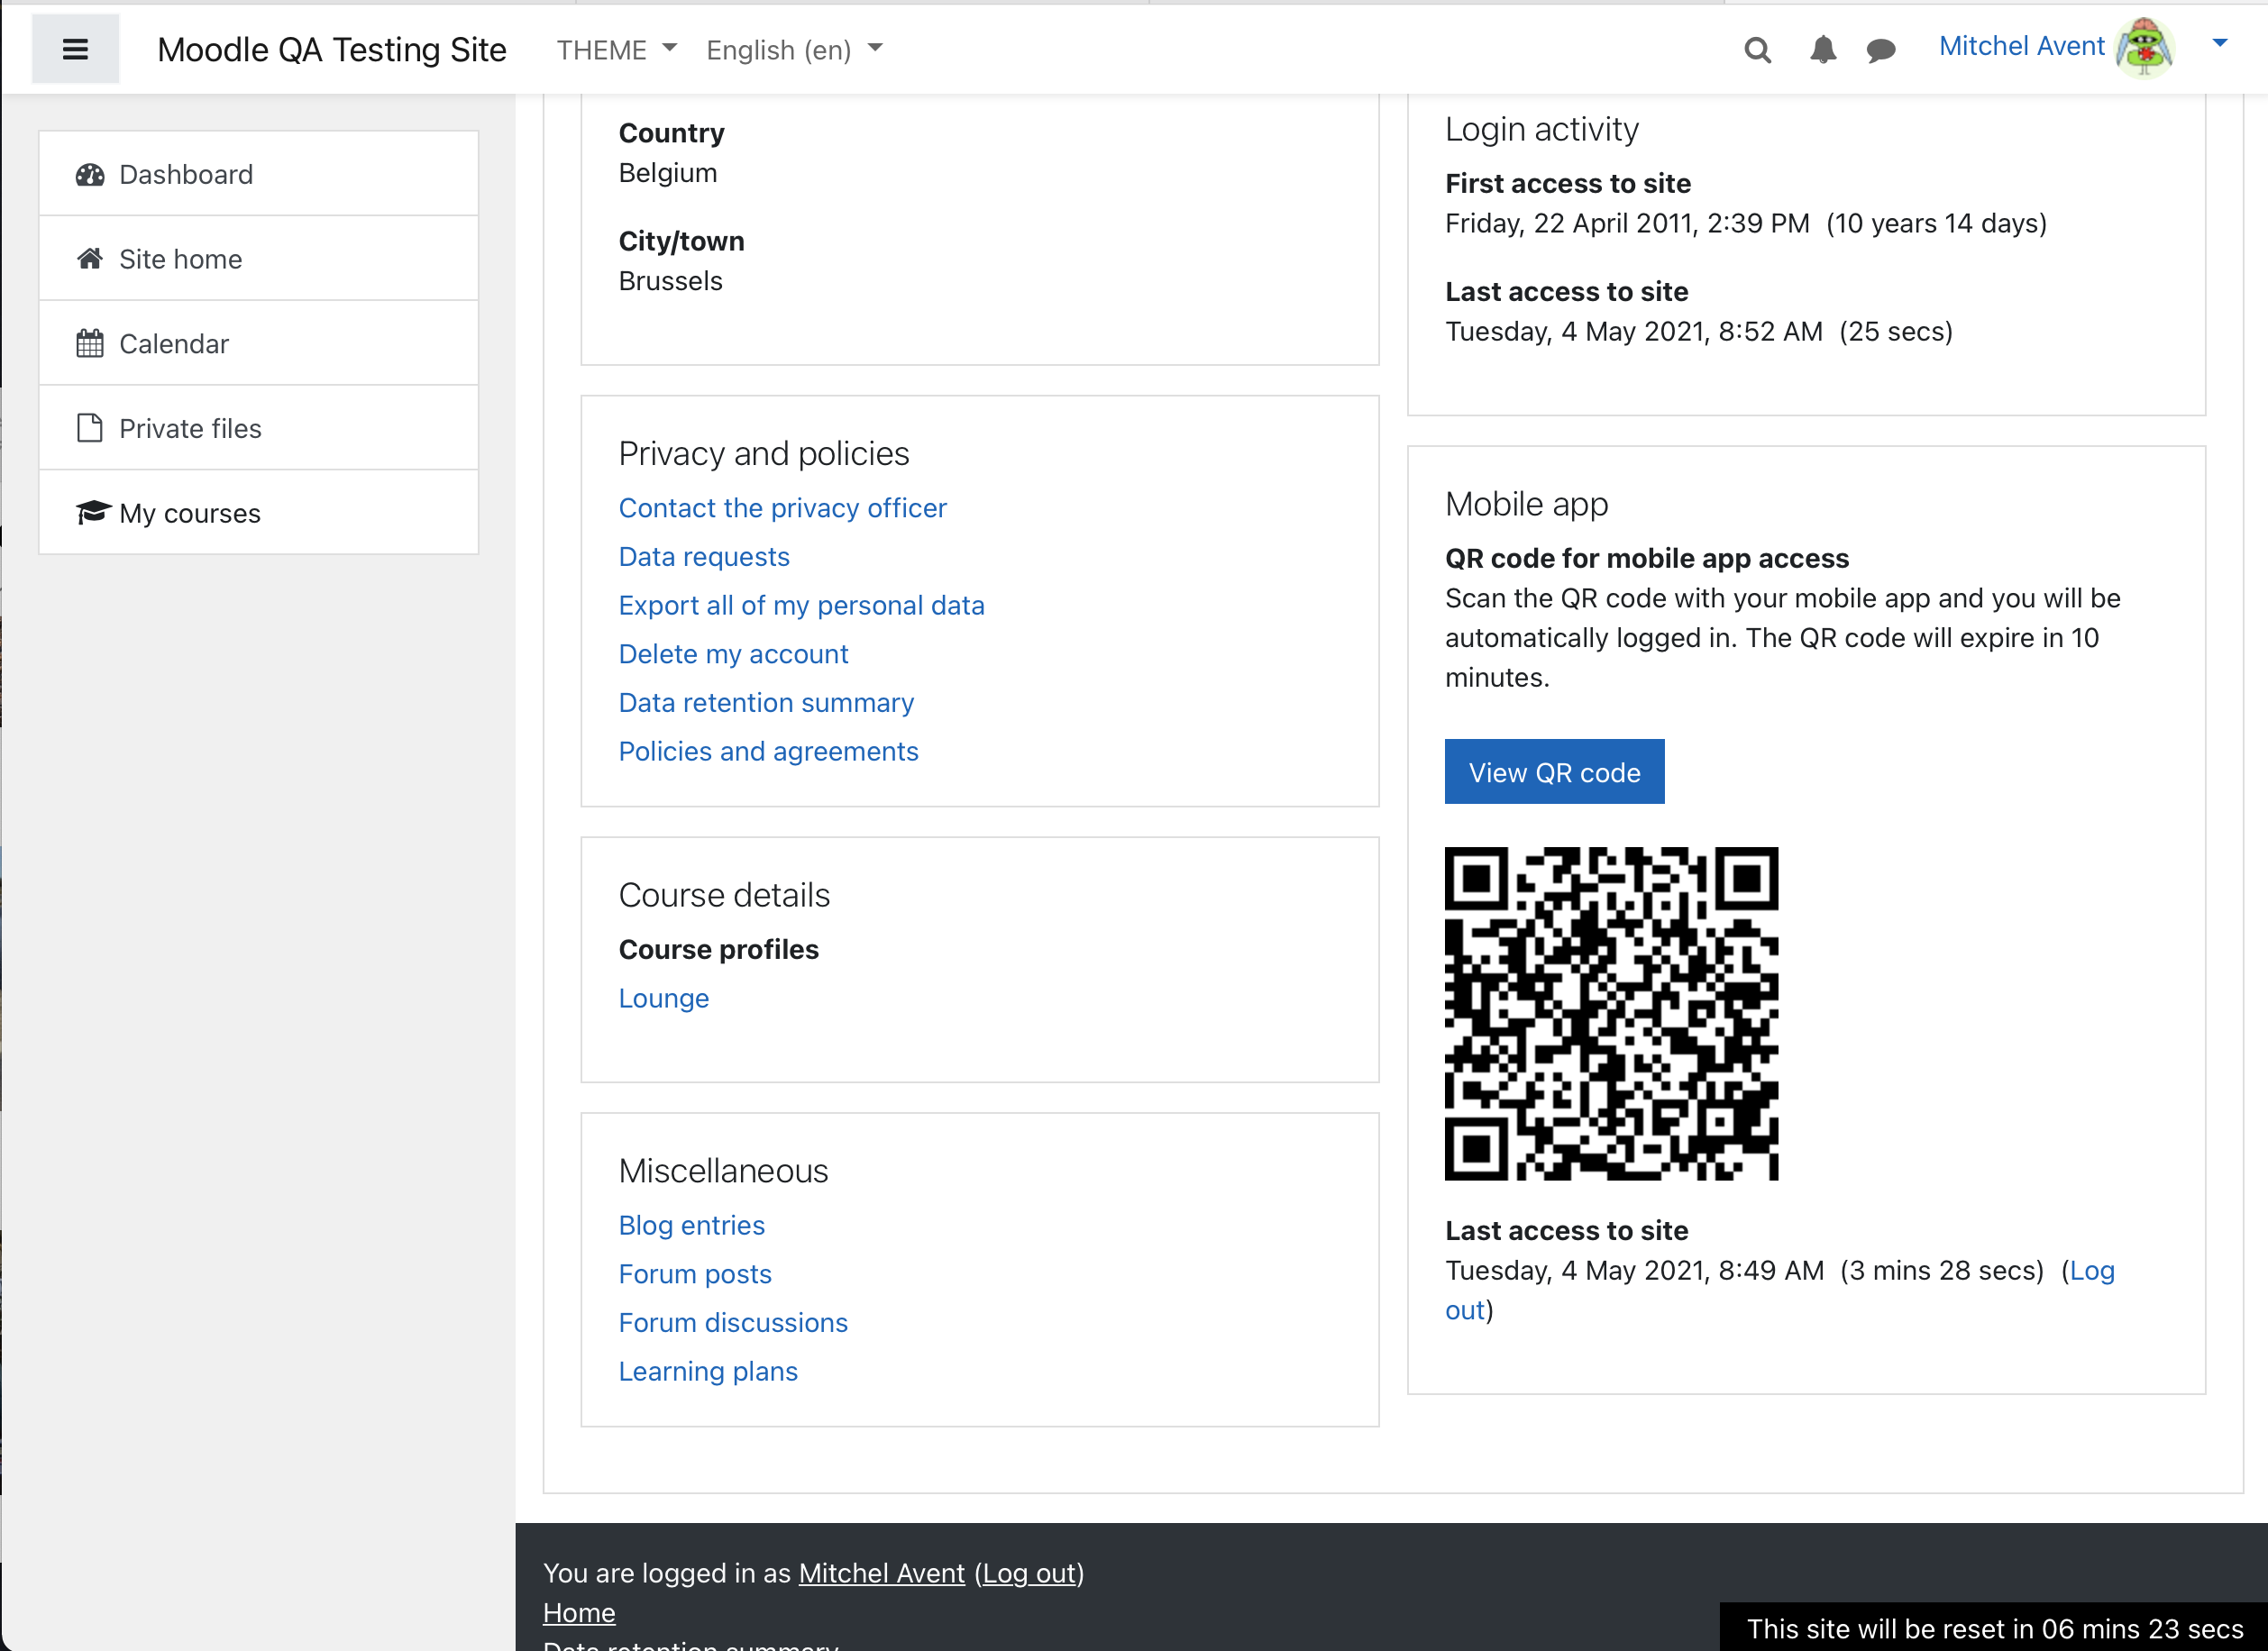Viewport: 2268px width, 1651px height.
Task: Select My courses in the sidebar
Action: click(258, 512)
